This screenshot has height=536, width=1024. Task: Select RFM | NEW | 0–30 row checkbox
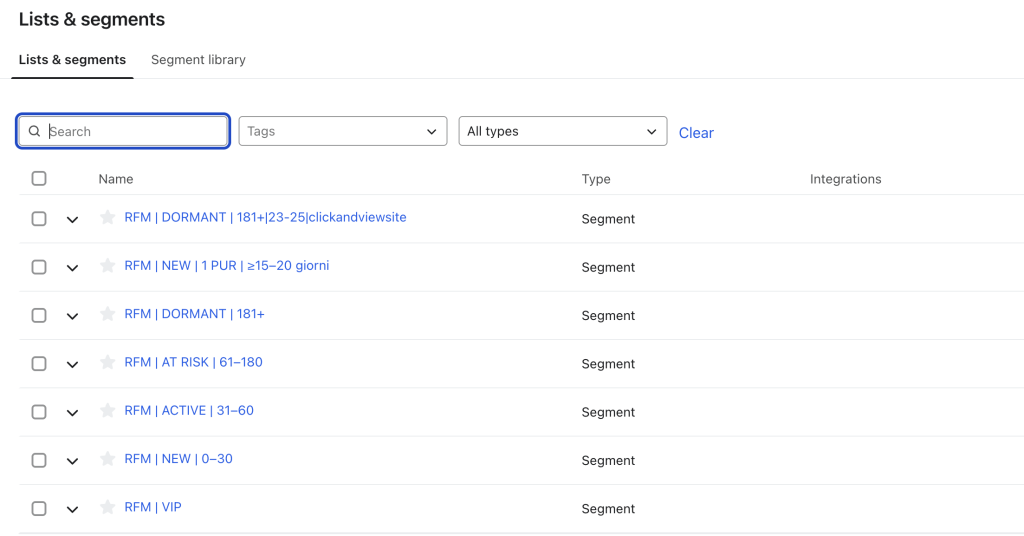click(x=39, y=460)
